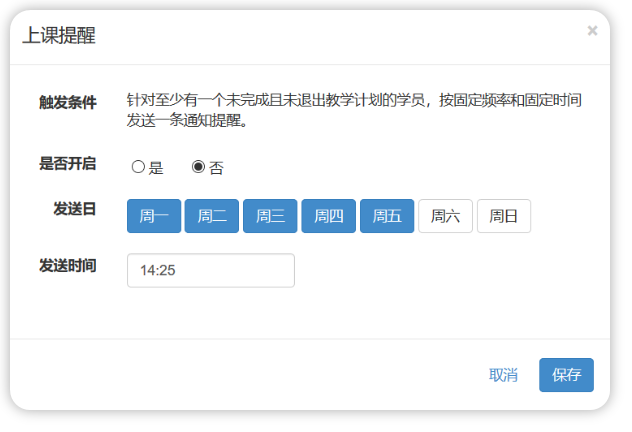Click the 是 text next to its radio
This screenshot has height=432, width=632.
(156, 168)
